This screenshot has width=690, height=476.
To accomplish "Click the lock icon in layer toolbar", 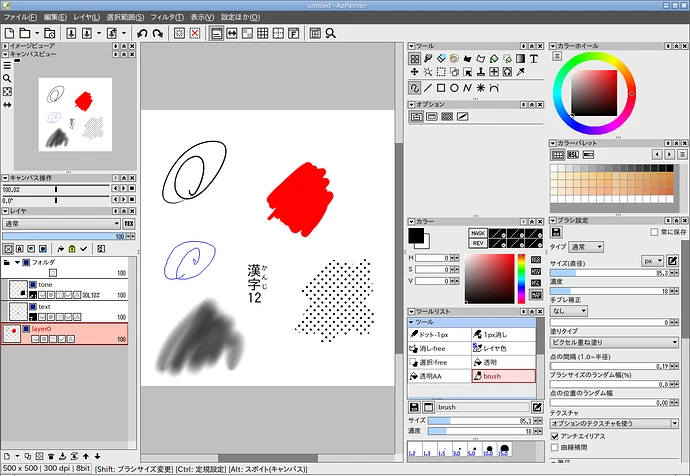I will [x=72, y=249].
